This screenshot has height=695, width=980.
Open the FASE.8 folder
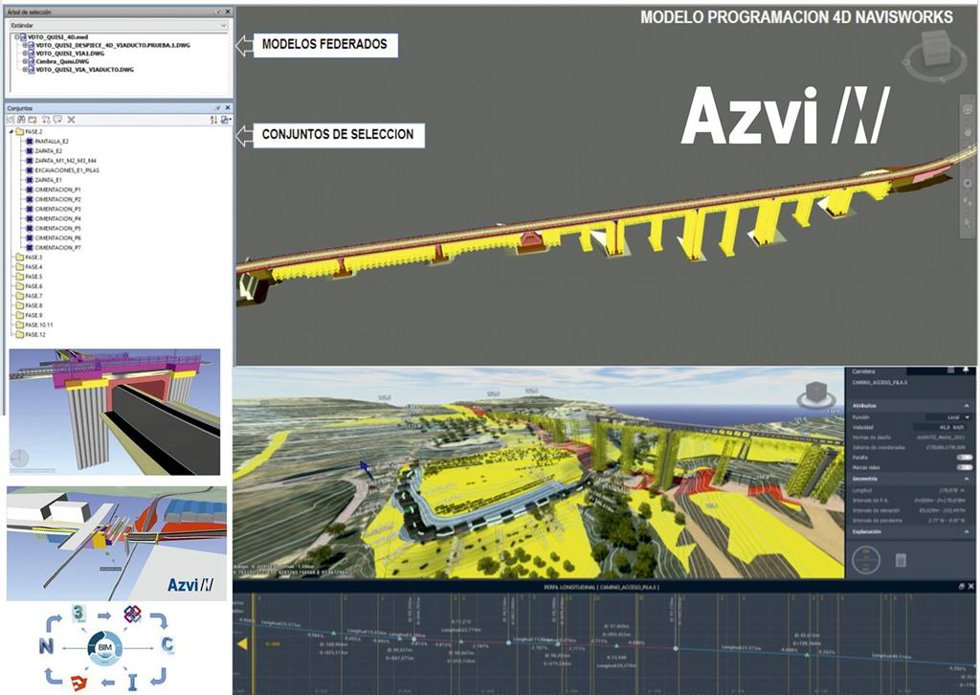pyautogui.click(x=29, y=306)
